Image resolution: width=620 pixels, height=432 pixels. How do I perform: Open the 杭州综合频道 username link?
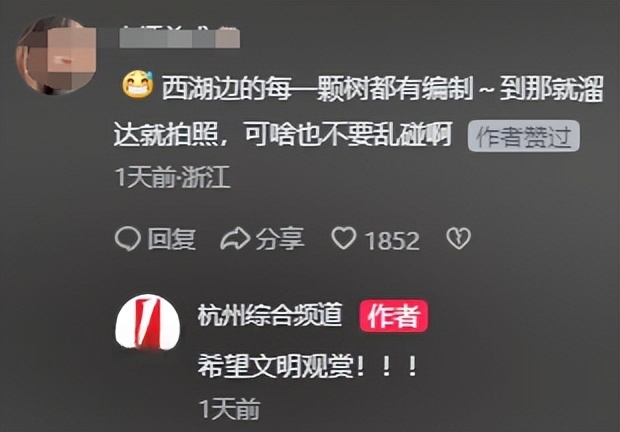(x=270, y=315)
